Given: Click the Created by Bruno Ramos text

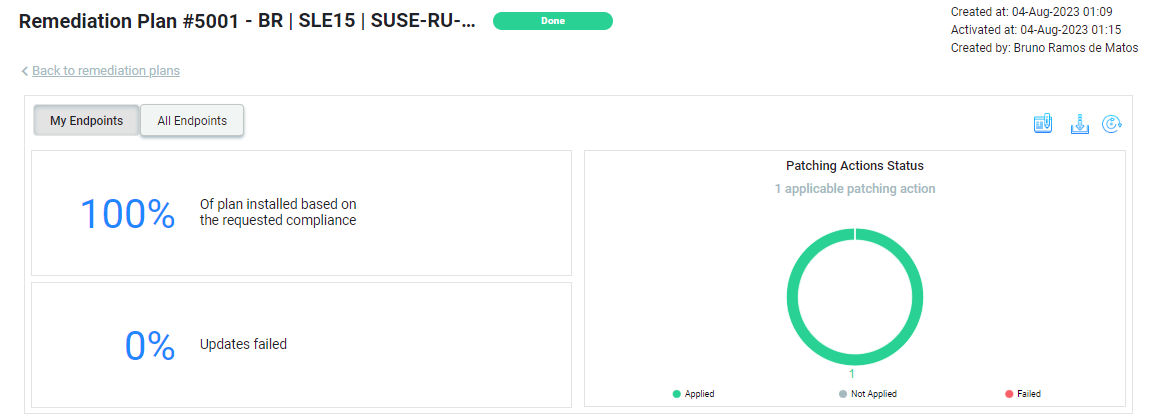Looking at the screenshot, I should [1044, 47].
